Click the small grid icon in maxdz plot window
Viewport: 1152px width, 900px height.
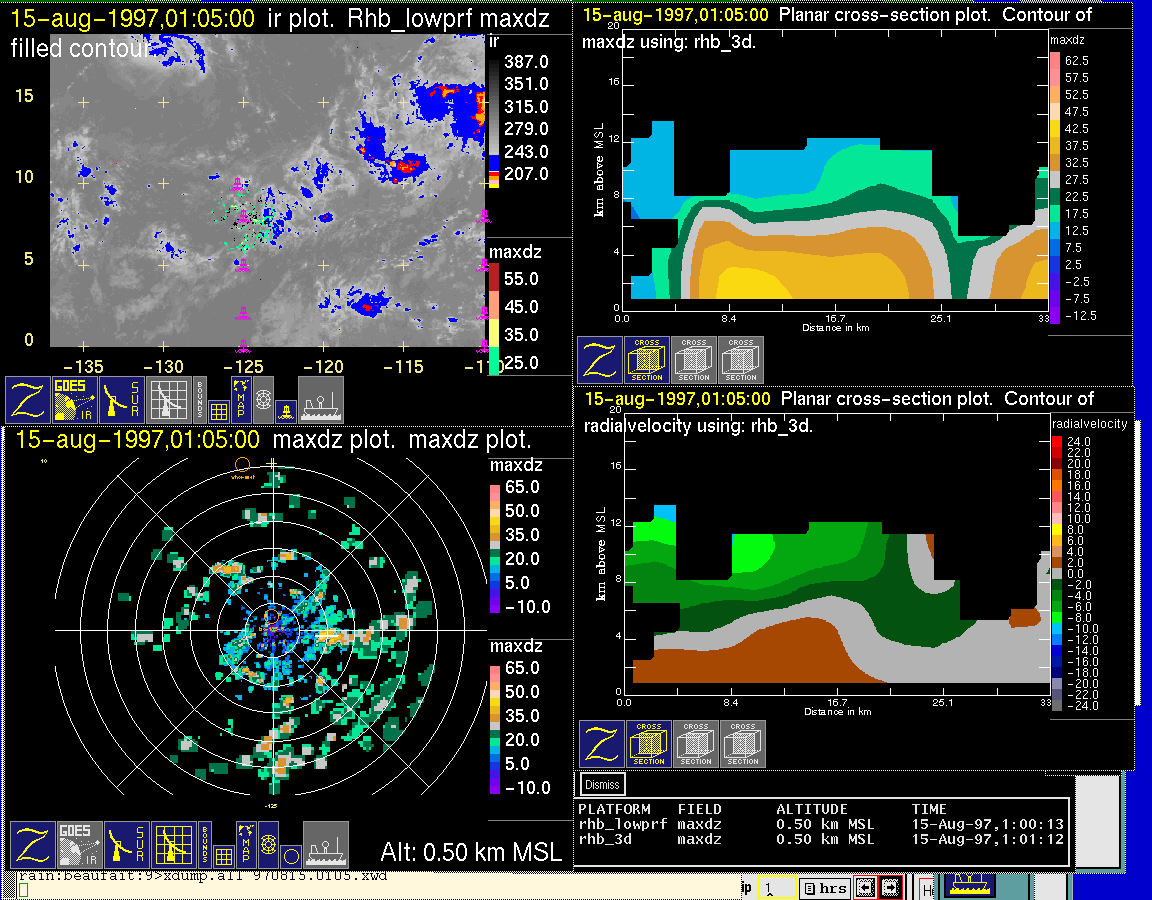coord(223,856)
